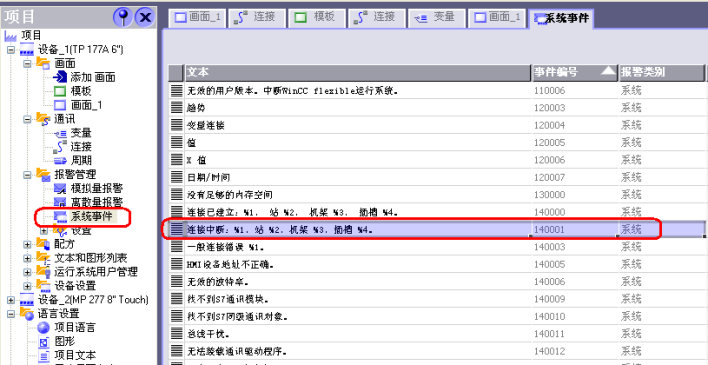
Task: Select row icon for event 140000
Action: pos(177,212)
